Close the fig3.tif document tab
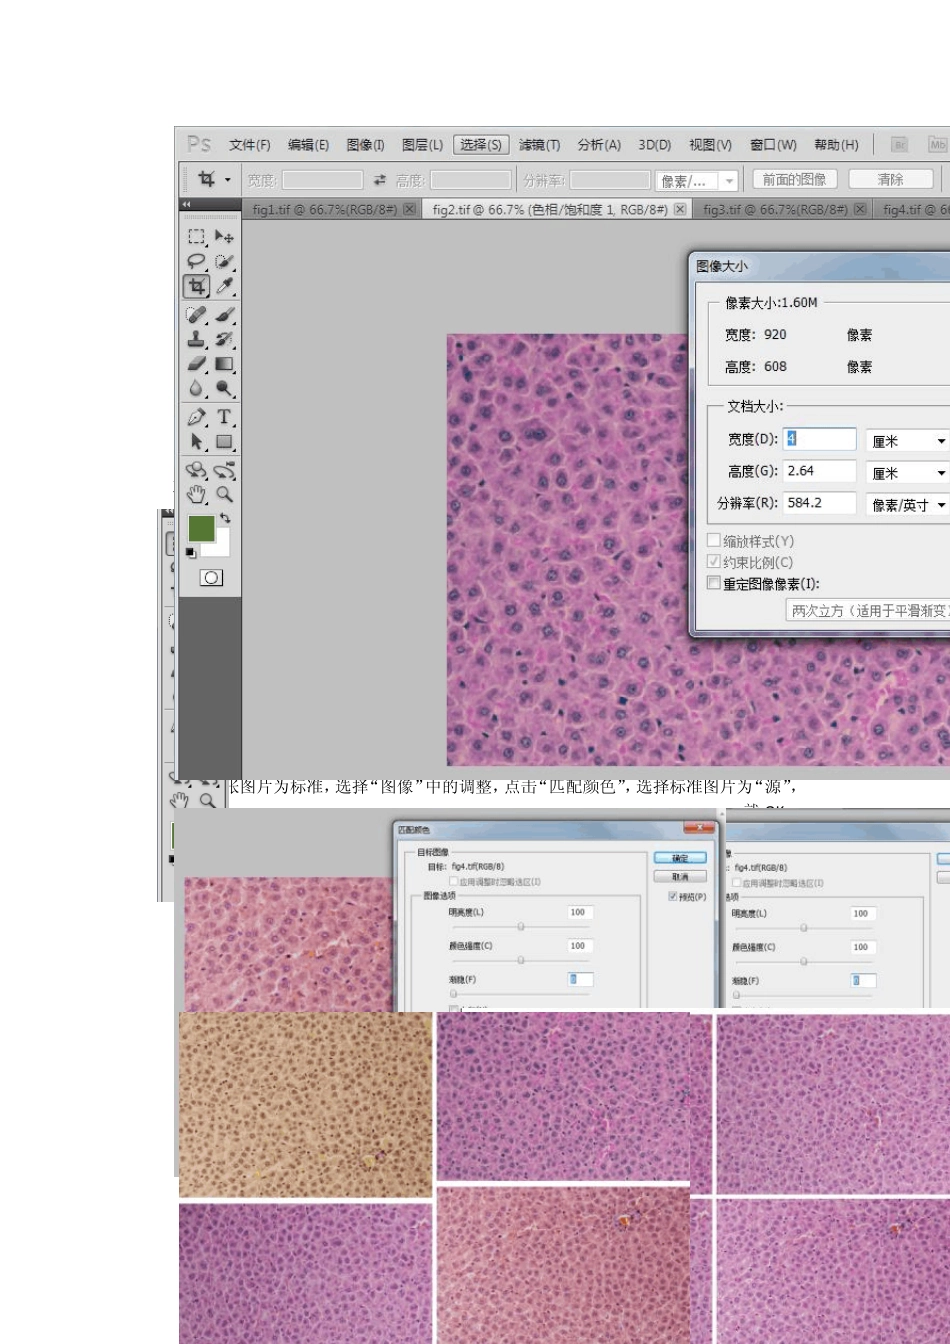Image resolution: width=950 pixels, height=1344 pixels. coord(859,209)
